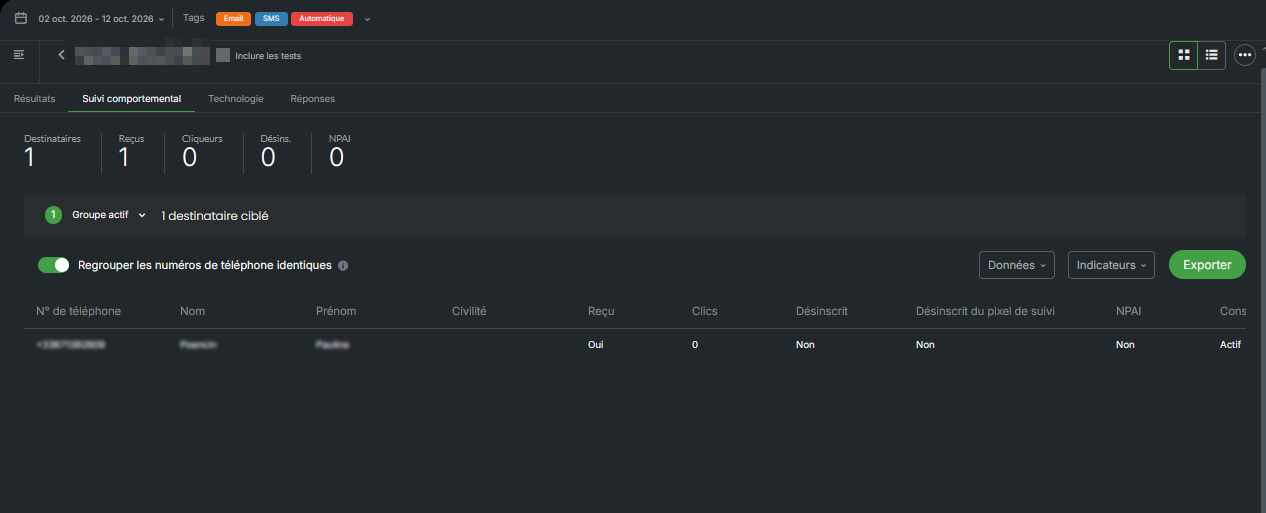Click the Cliqueurs statistic
This screenshot has width=1266, height=513.
click(202, 151)
